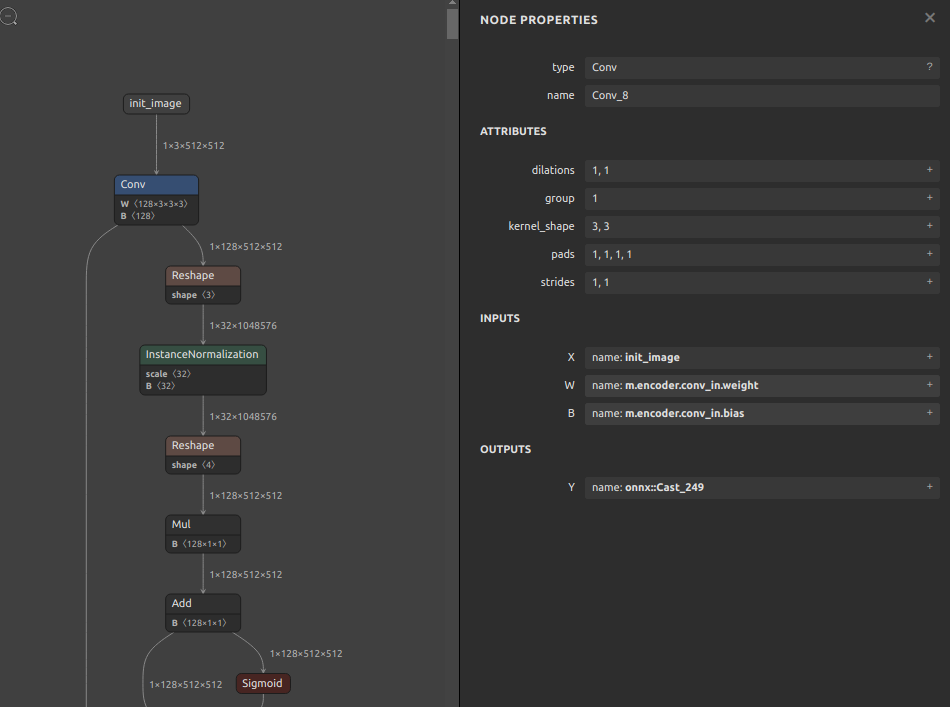Select the Reshape node with shape 3

point(203,276)
